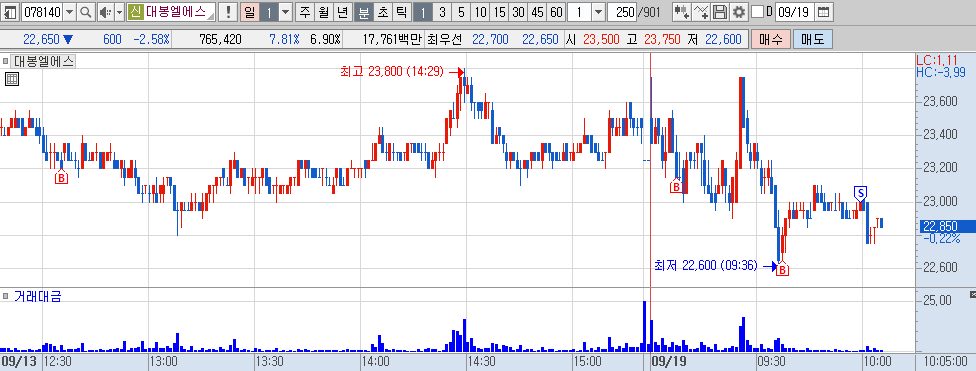Open the calendar date picker icon
The image size is (976, 371).
pyautogui.click(x=823, y=11)
